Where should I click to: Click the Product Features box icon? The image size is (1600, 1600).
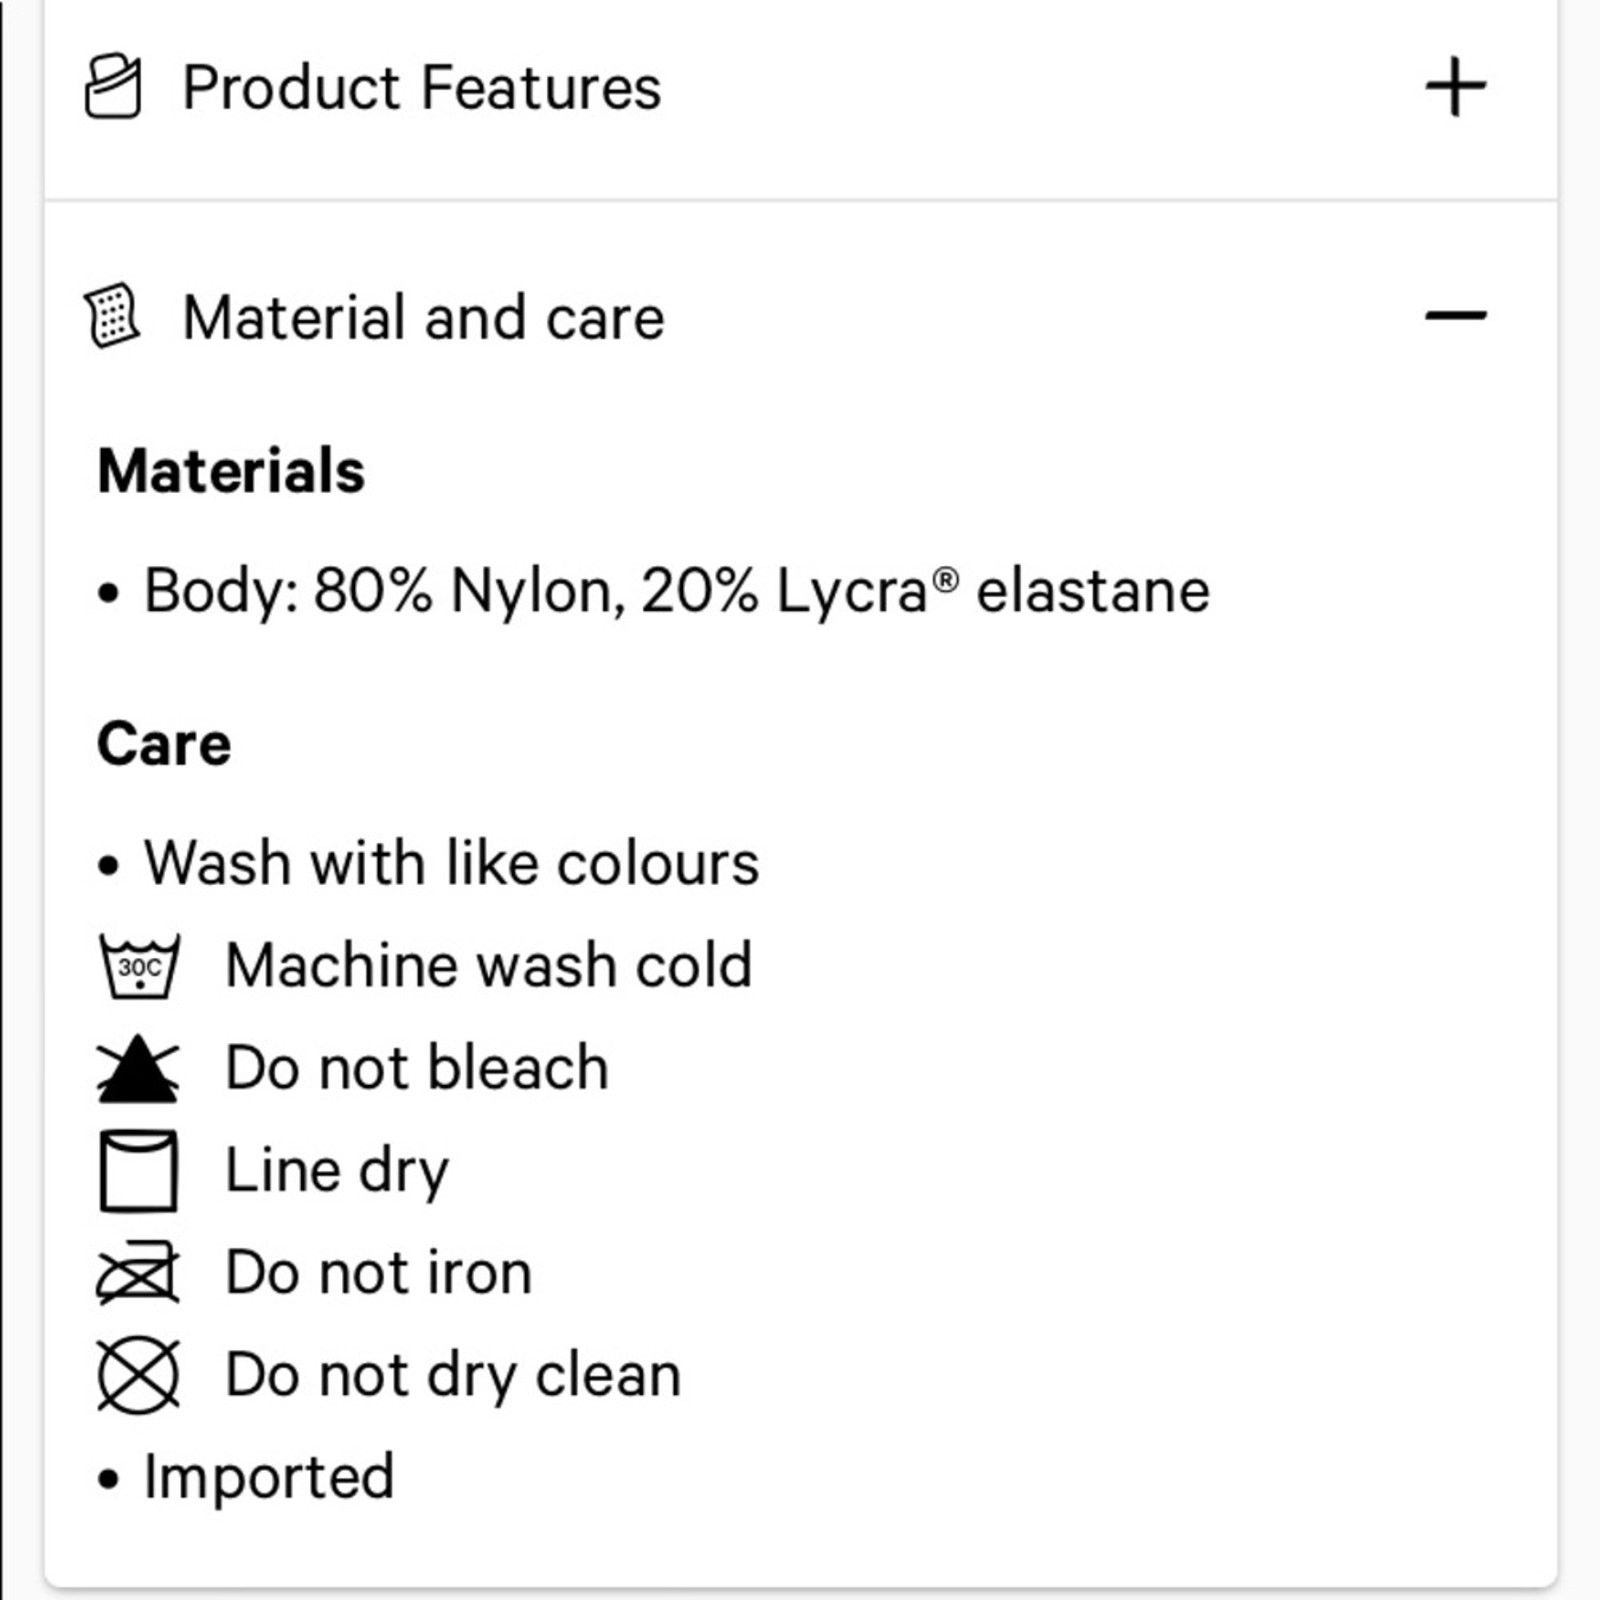point(112,86)
